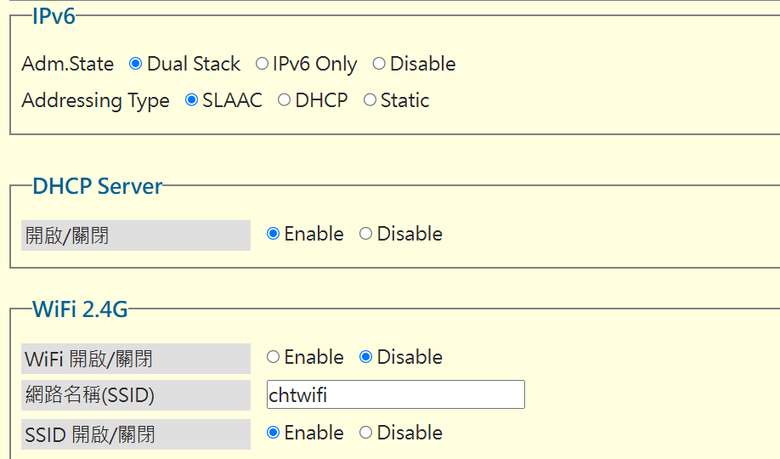This screenshot has width=780, height=459.
Task: Click the Dual Stack label text
Action: tap(194, 64)
